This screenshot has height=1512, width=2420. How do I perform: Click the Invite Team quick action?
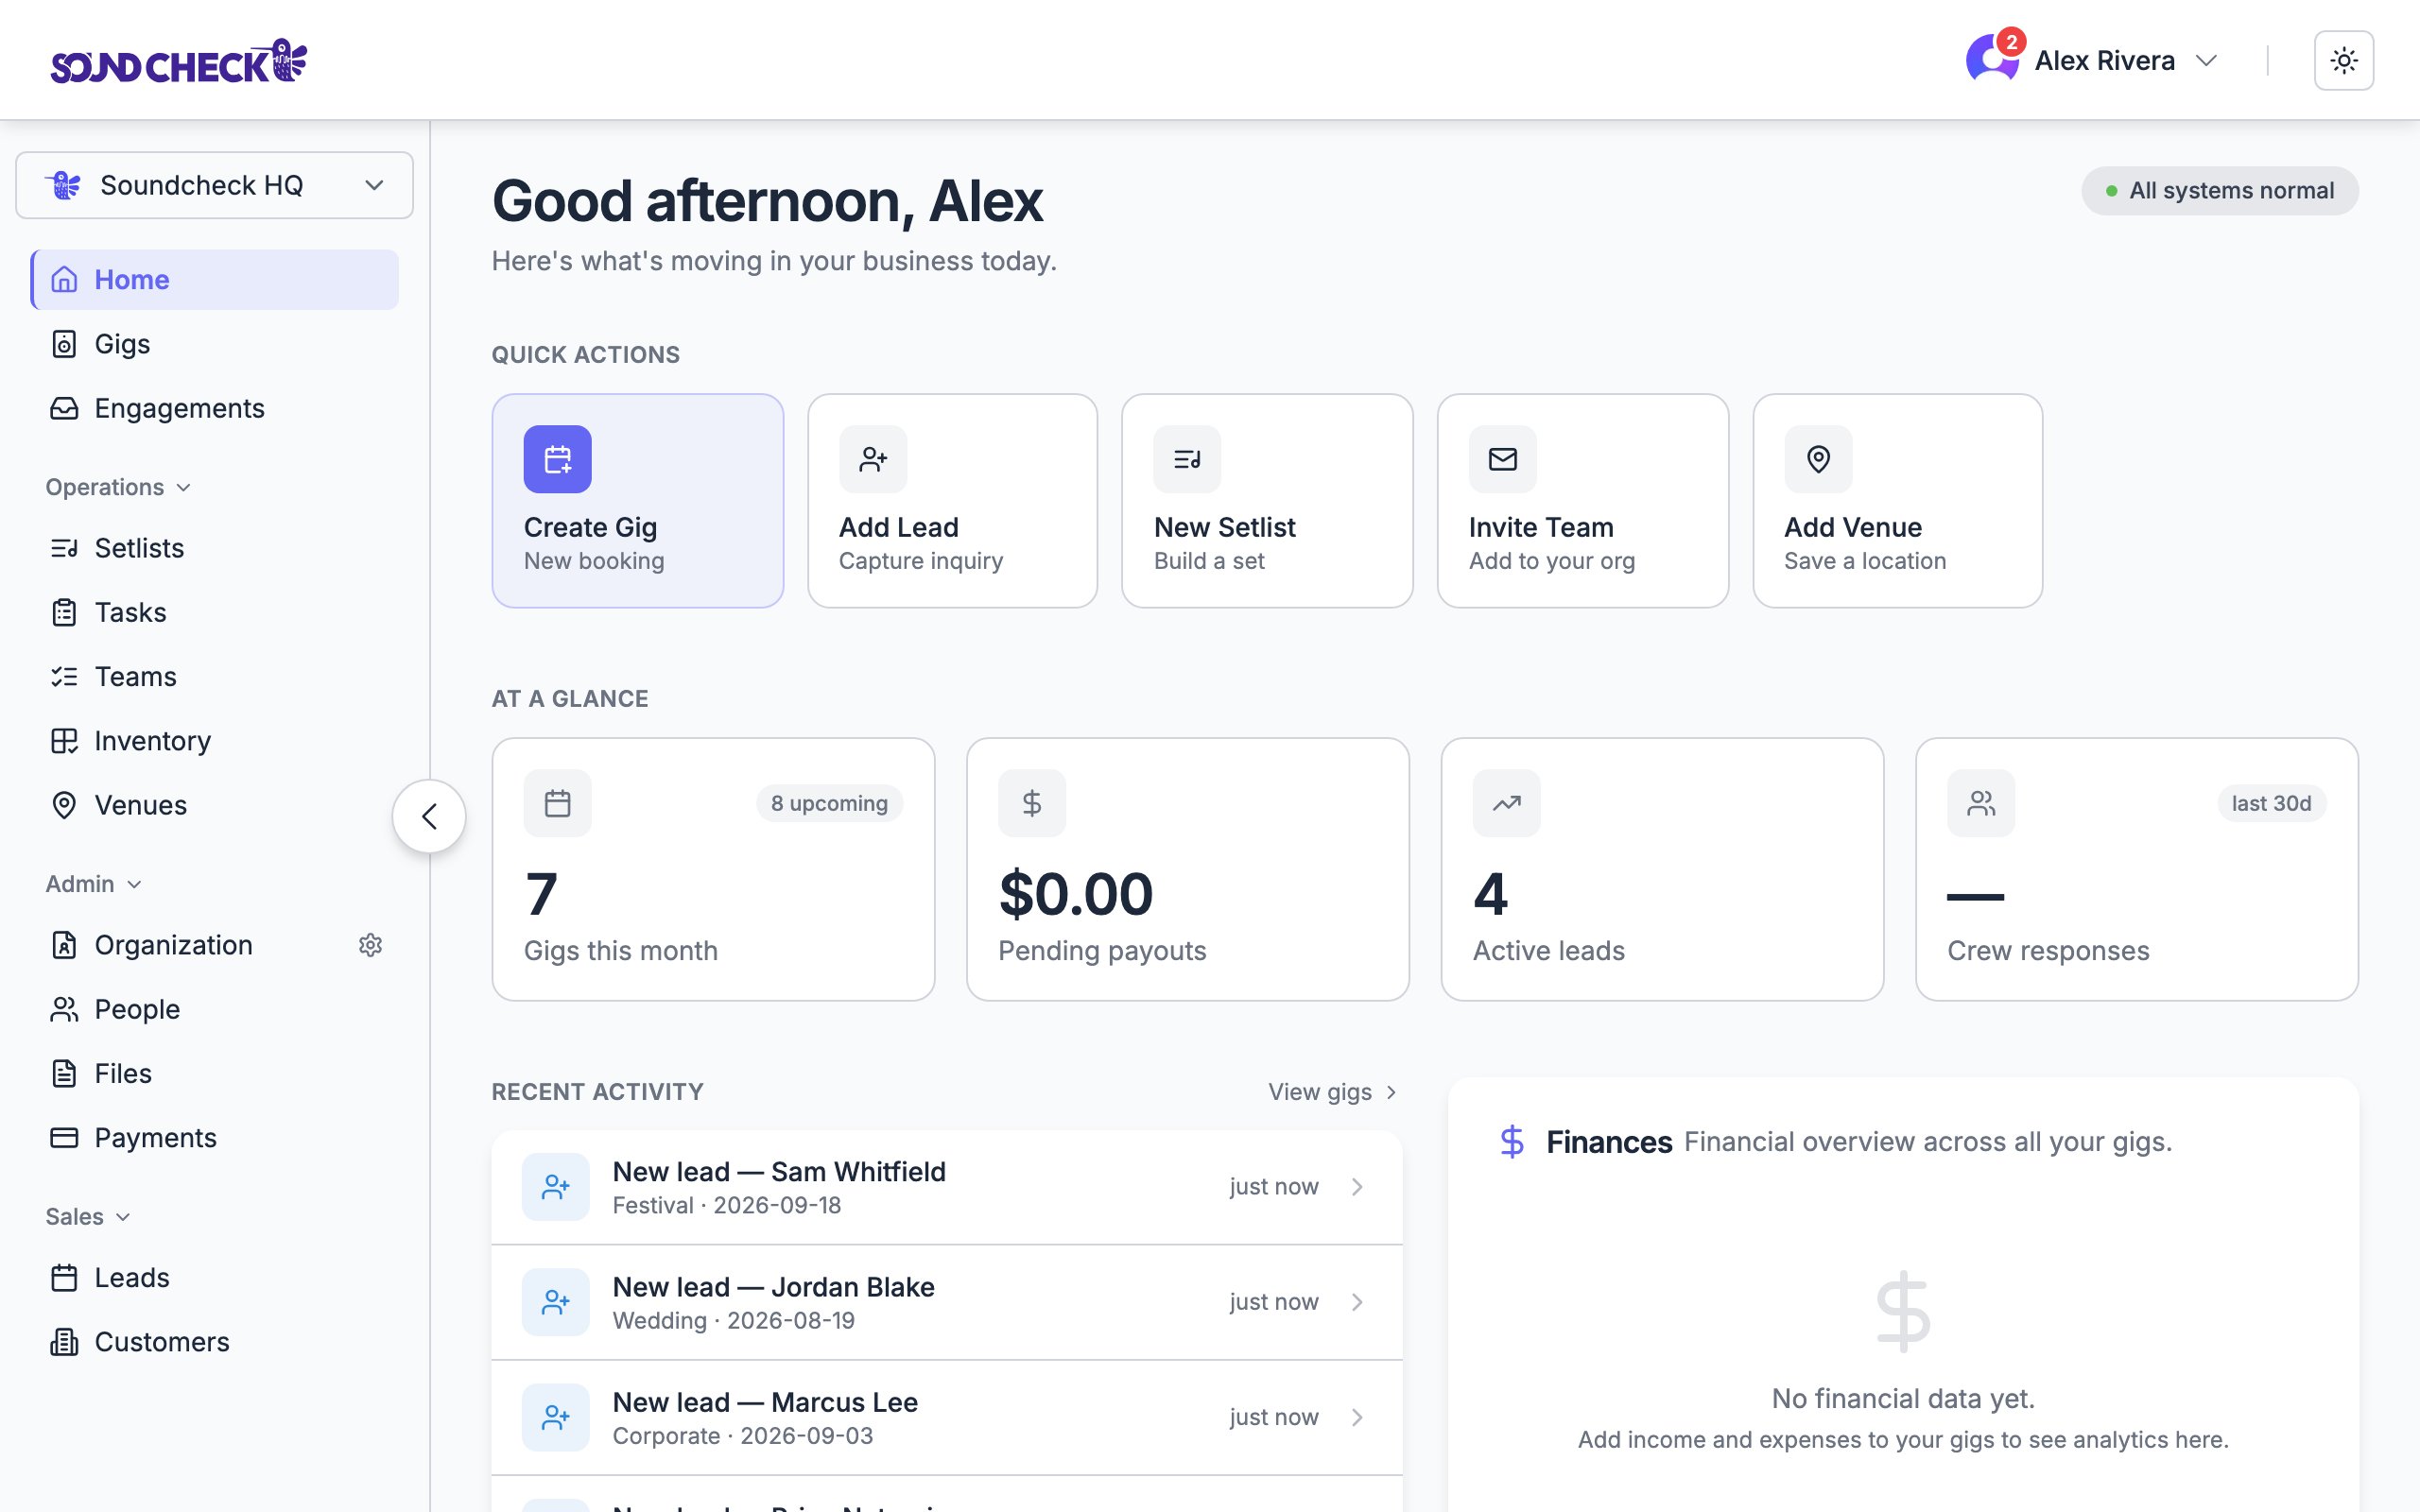1582,501
